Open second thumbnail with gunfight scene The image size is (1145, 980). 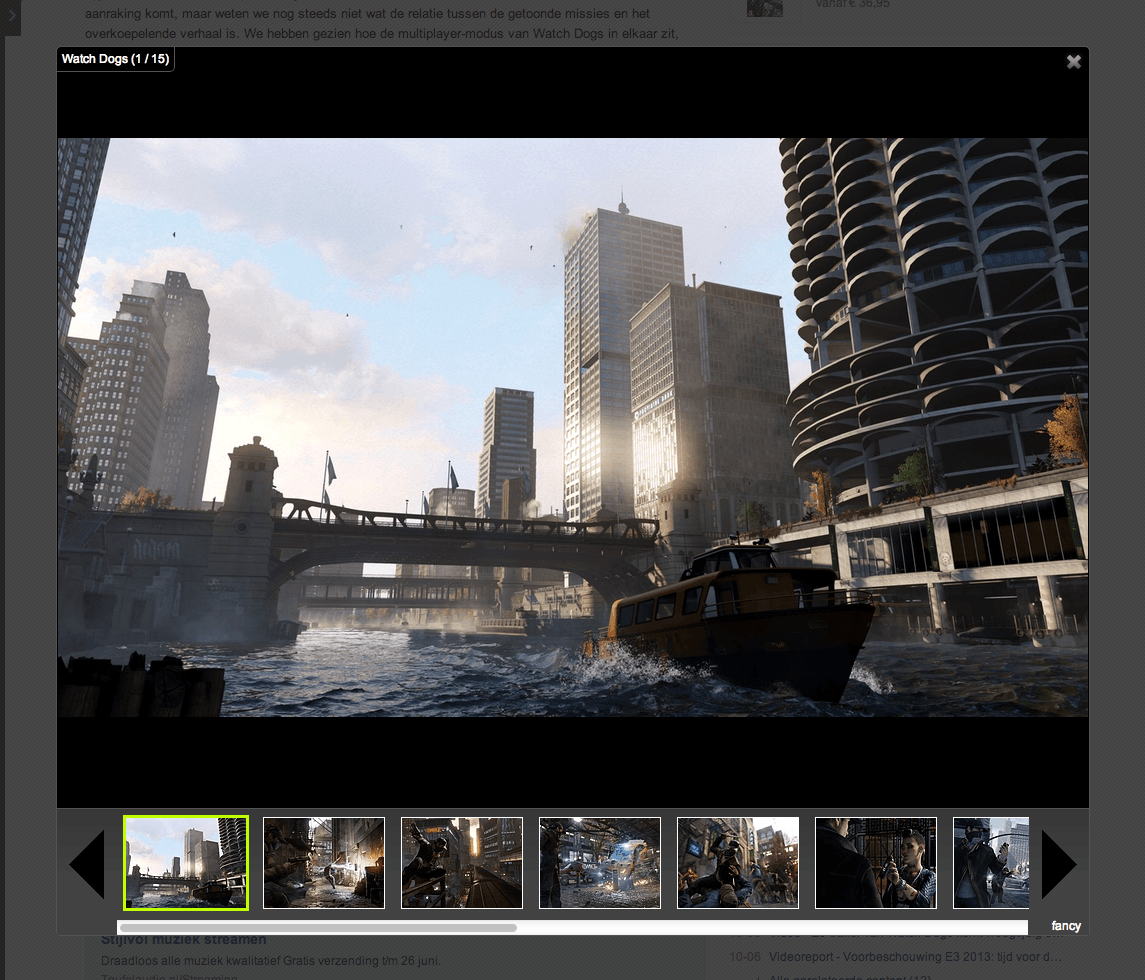click(323, 863)
